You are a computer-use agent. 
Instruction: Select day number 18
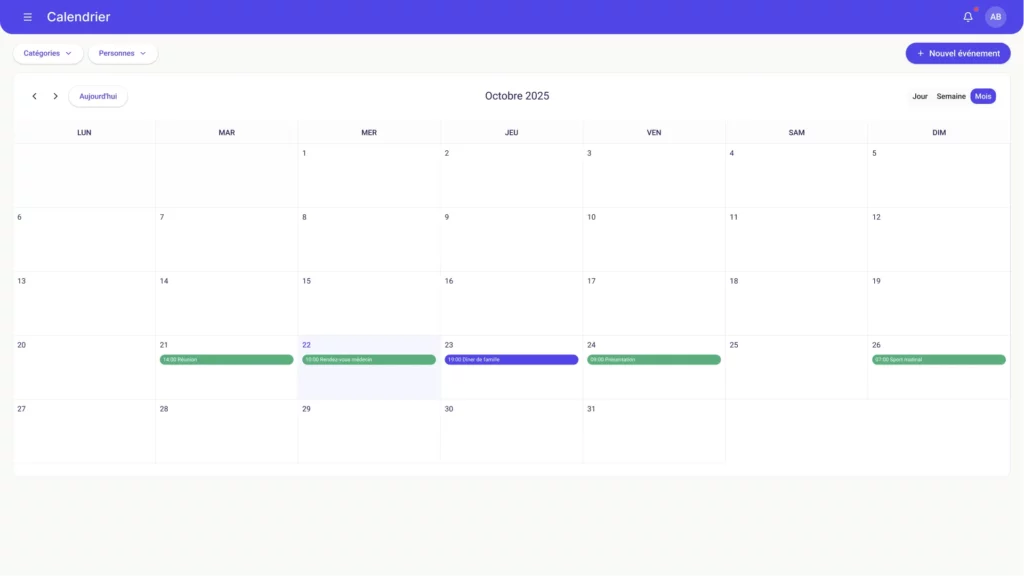(734, 281)
